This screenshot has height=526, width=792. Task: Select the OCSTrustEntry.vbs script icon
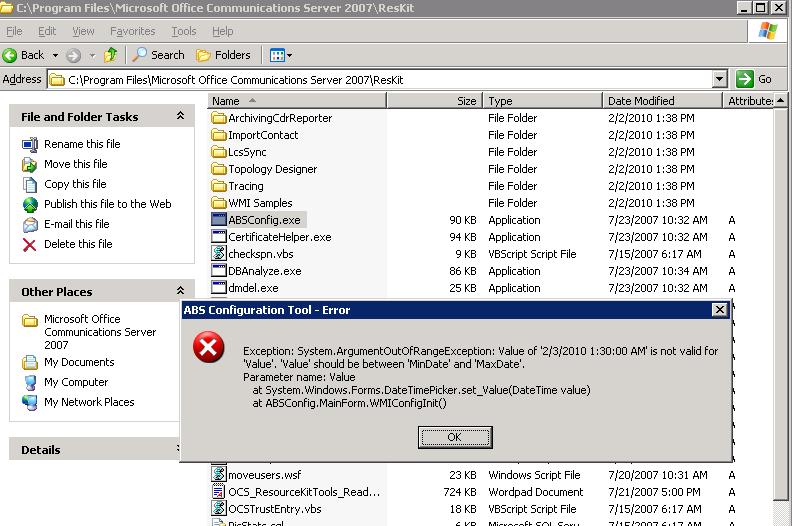[219, 508]
